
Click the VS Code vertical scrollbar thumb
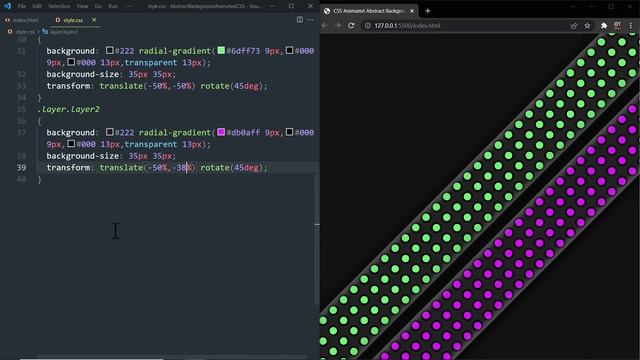coord(317,240)
